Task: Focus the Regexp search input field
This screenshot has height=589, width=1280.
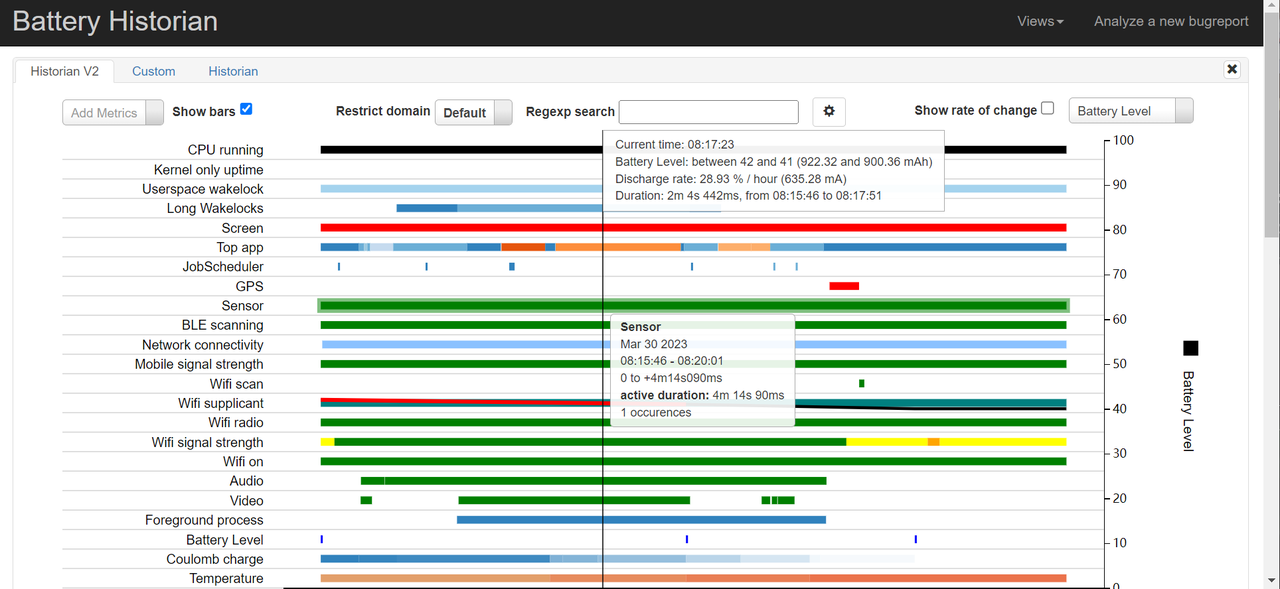Action: pos(709,112)
